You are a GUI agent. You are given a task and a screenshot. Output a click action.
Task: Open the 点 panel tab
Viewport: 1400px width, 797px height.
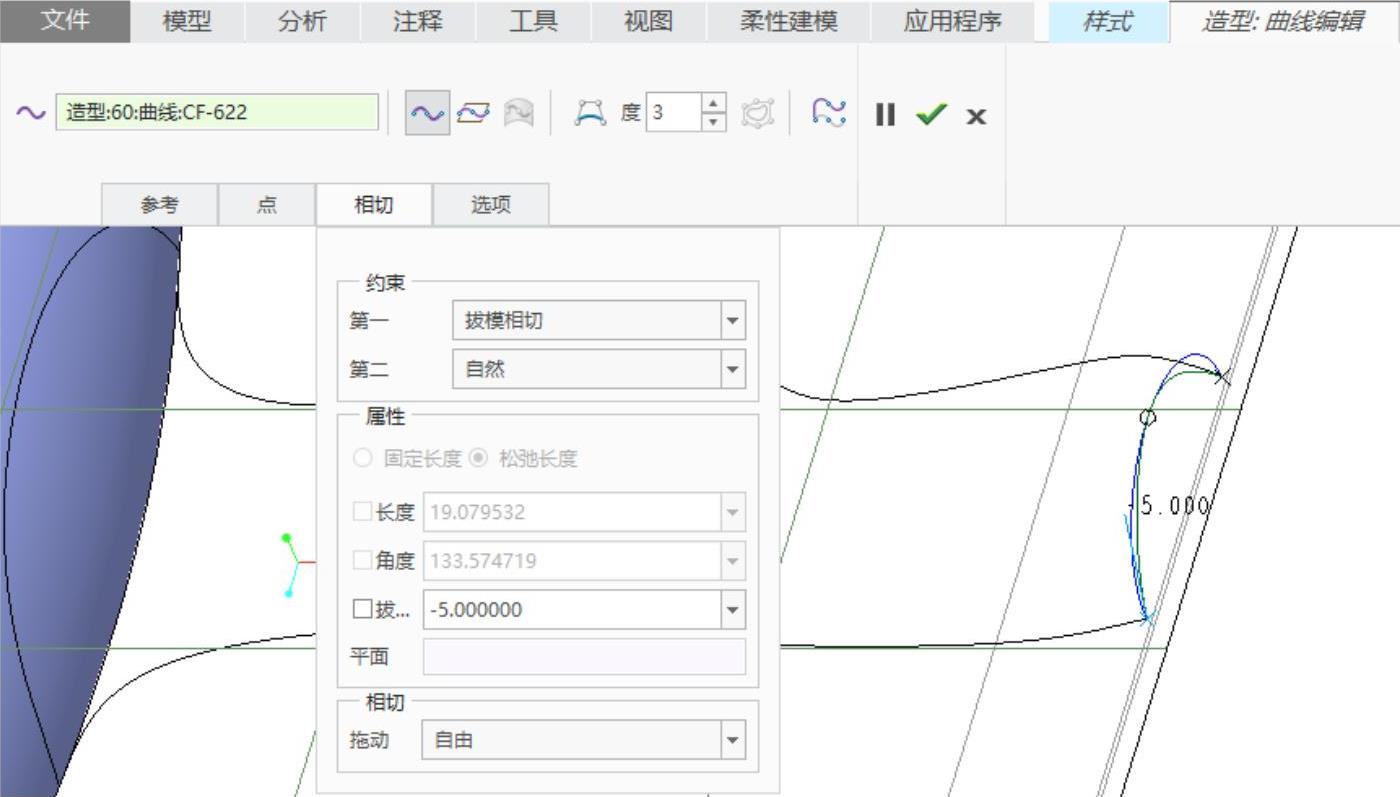click(x=267, y=205)
